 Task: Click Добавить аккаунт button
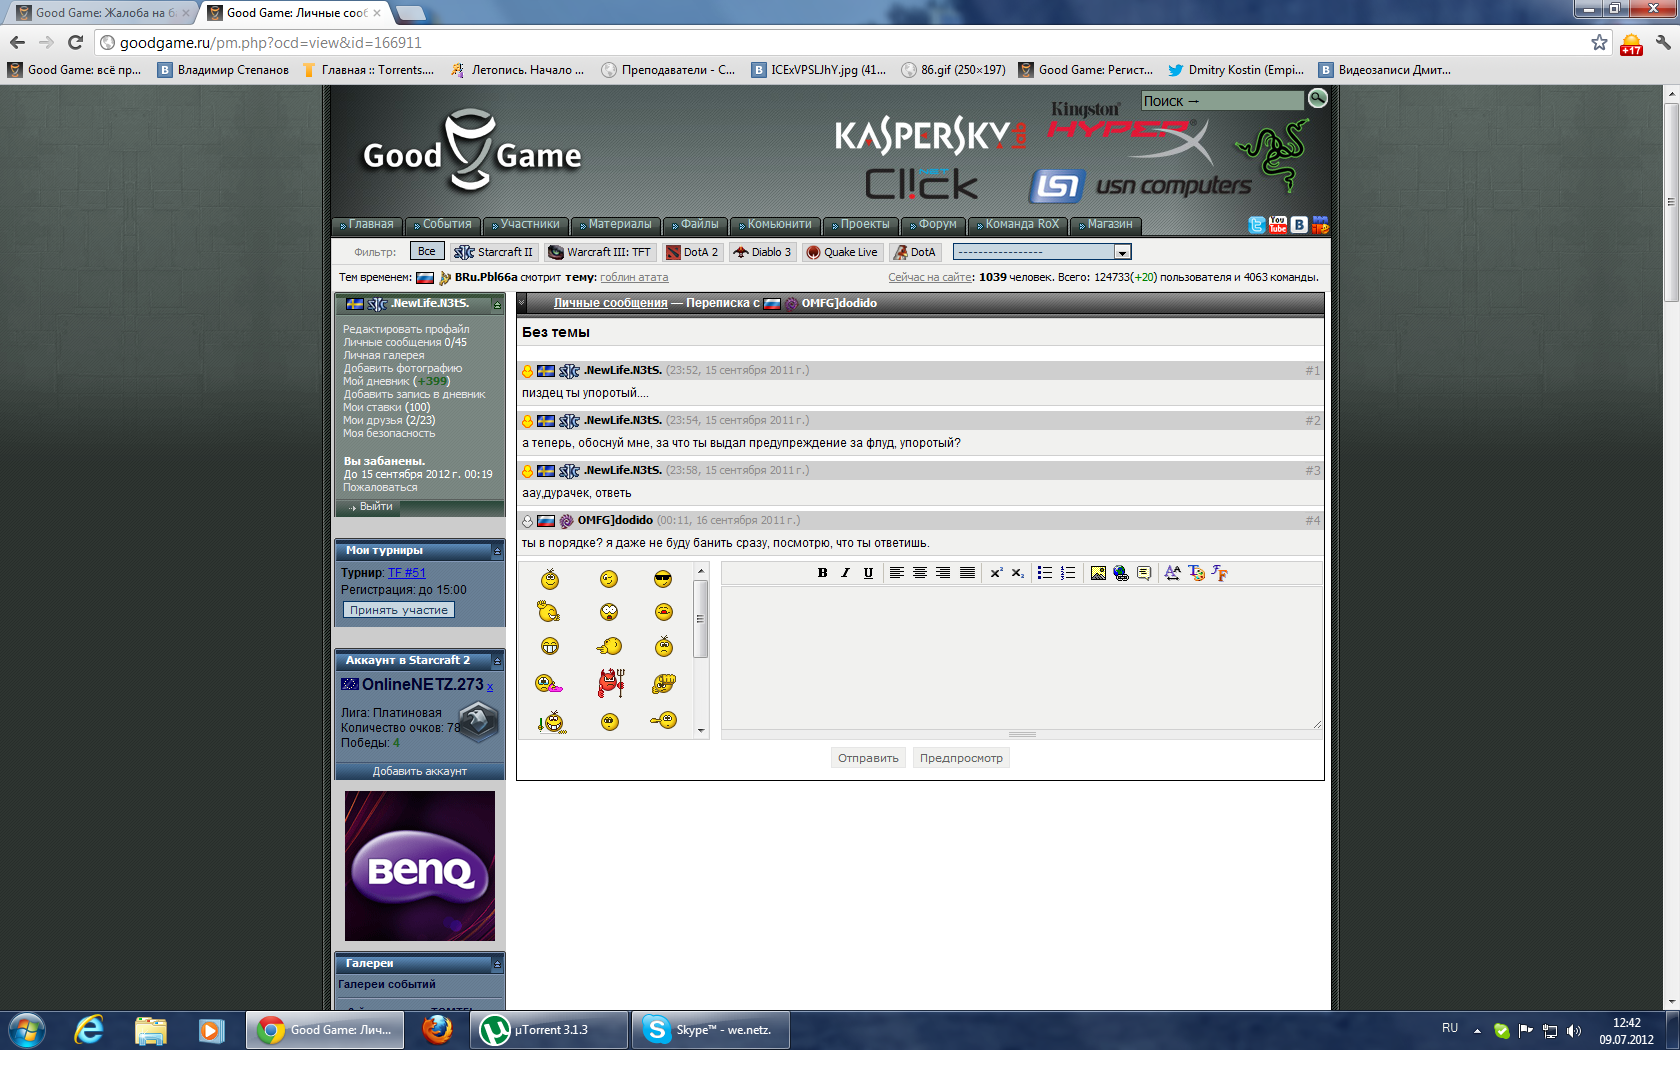pyautogui.click(x=420, y=771)
